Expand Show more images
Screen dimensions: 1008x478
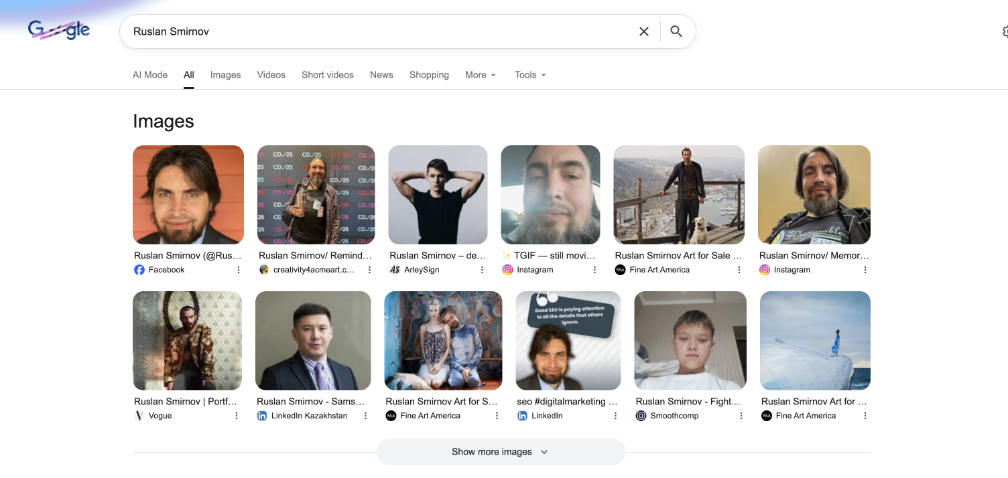[x=501, y=452]
